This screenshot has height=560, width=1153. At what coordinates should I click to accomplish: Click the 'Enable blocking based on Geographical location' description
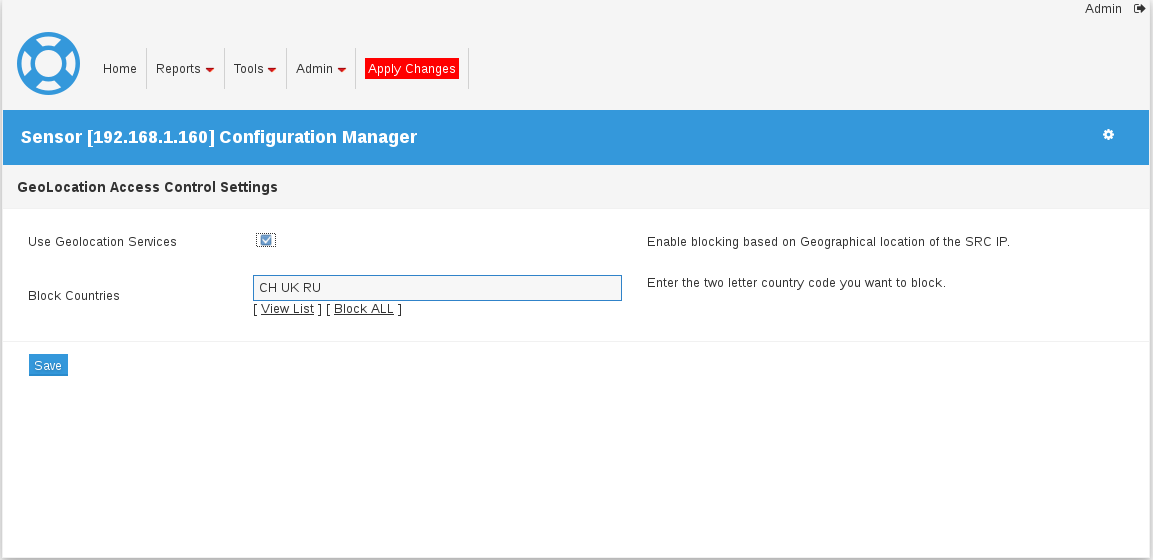tap(829, 242)
